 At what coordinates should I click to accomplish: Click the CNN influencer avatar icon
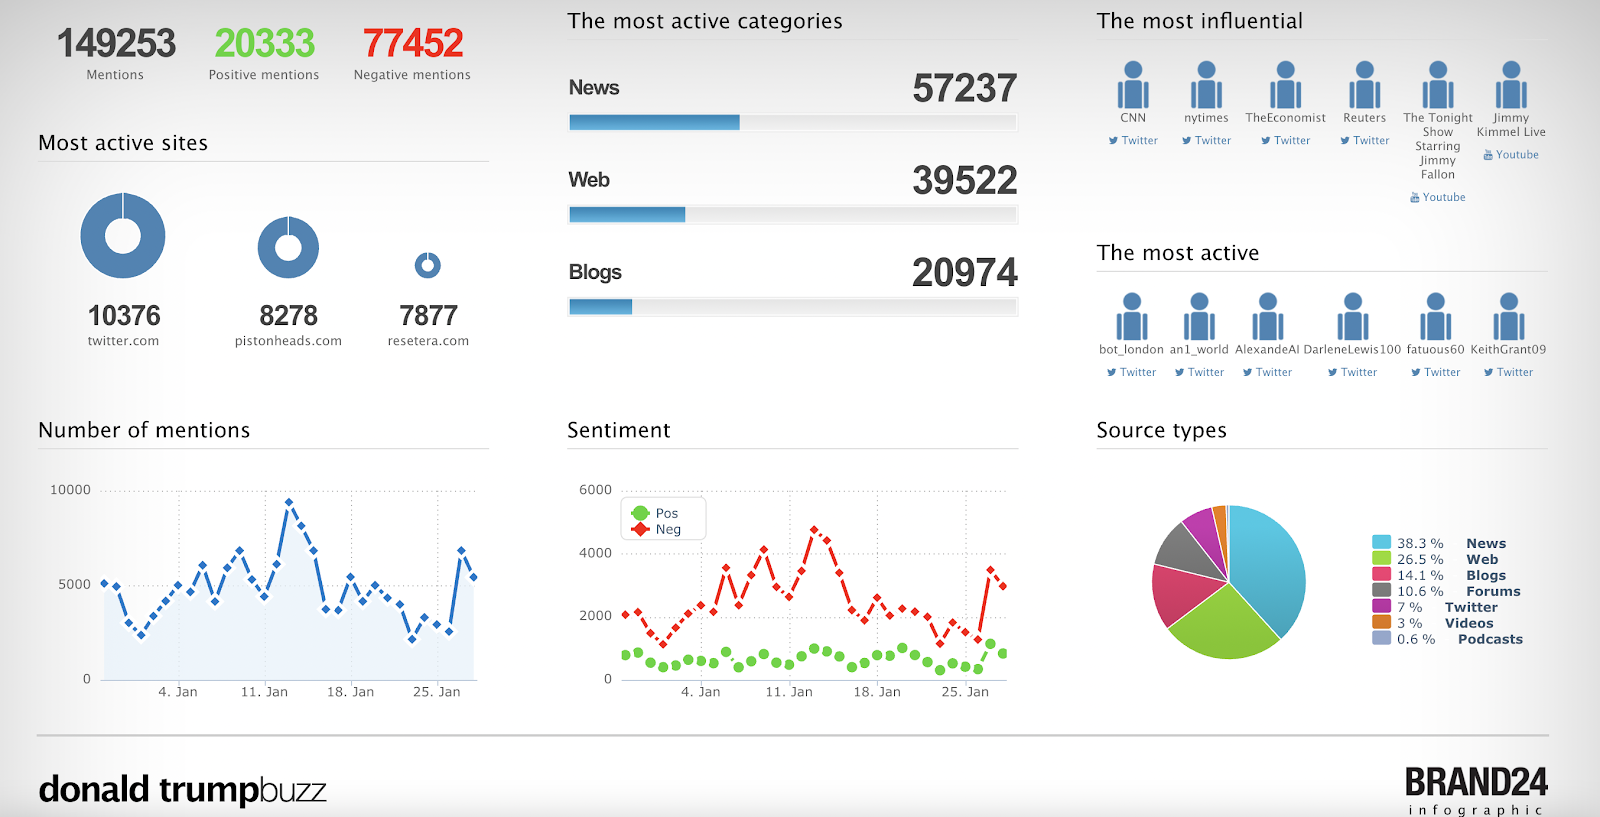click(x=1133, y=85)
